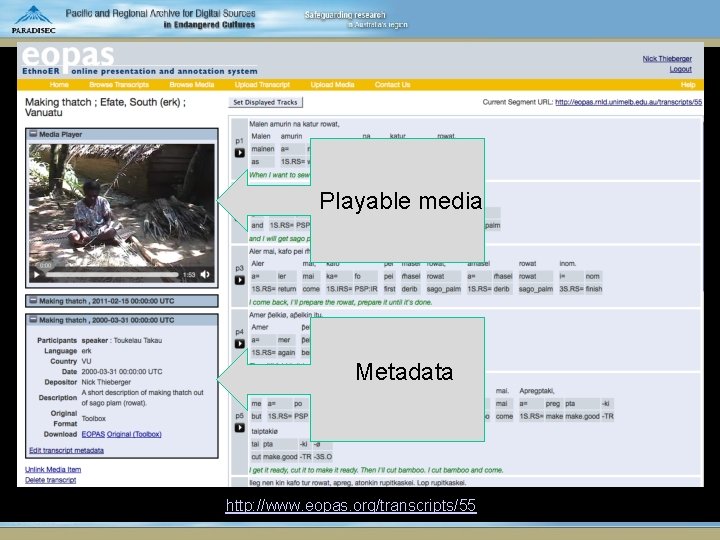720x540 pixels.
Task: Click the Unlink Media Item link
Action: pos(53,469)
